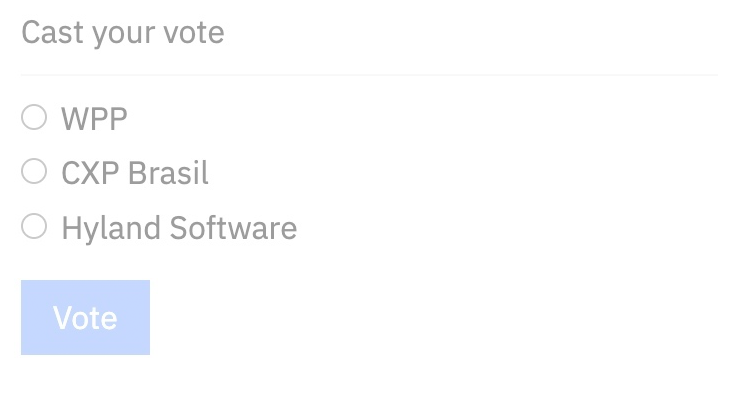This screenshot has width=730, height=398.
Task: Select the CXP Brasil radio button
Action: (x=34, y=171)
